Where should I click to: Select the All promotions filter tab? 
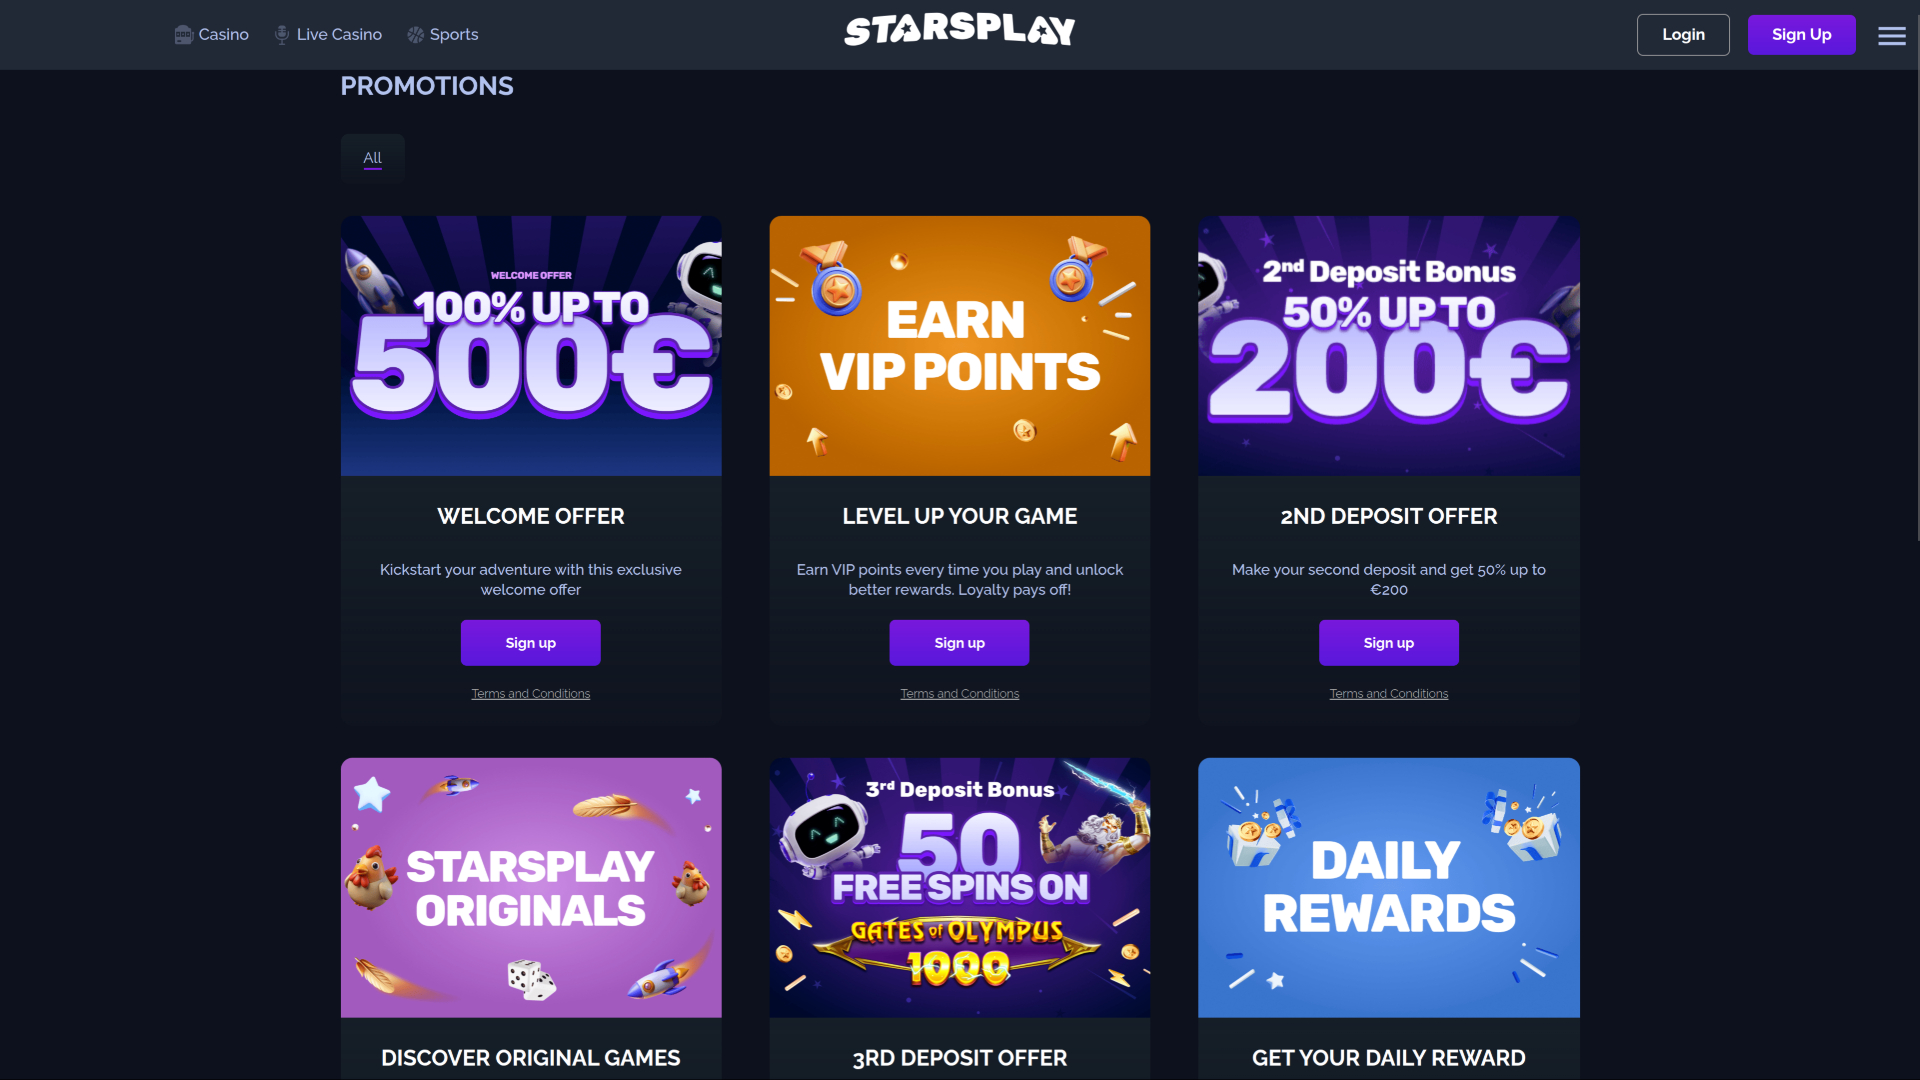(x=372, y=158)
